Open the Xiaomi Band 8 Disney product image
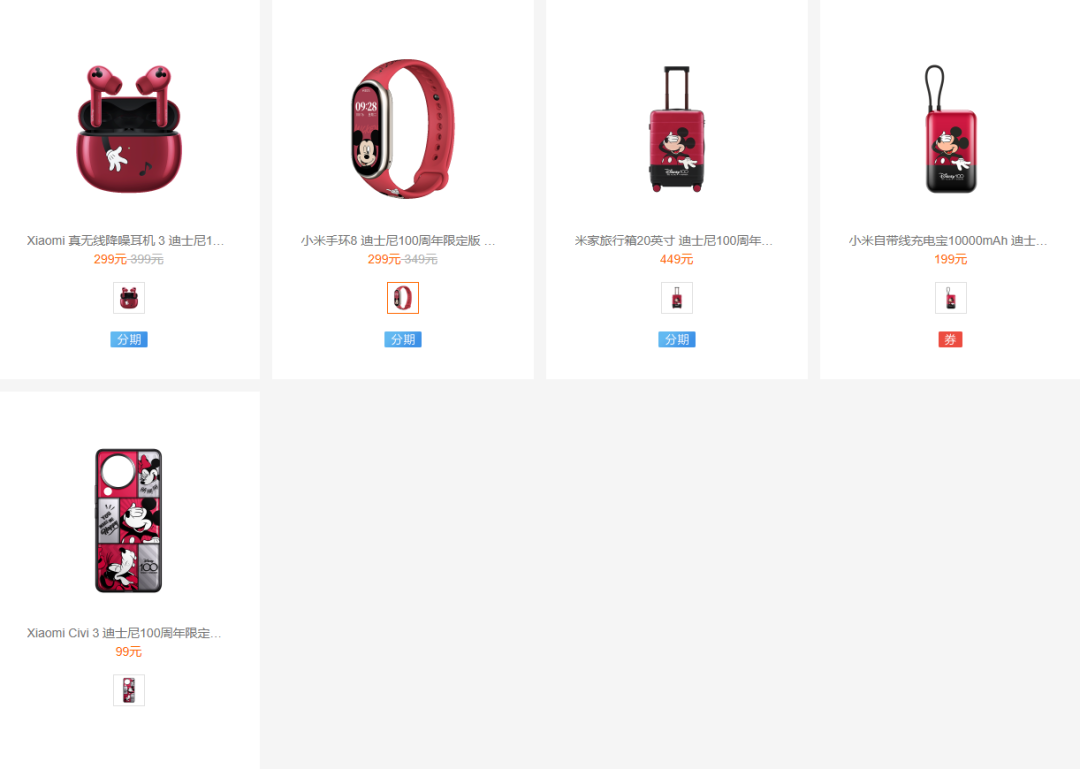This screenshot has width=1080, height=769. tap(403, 129)
